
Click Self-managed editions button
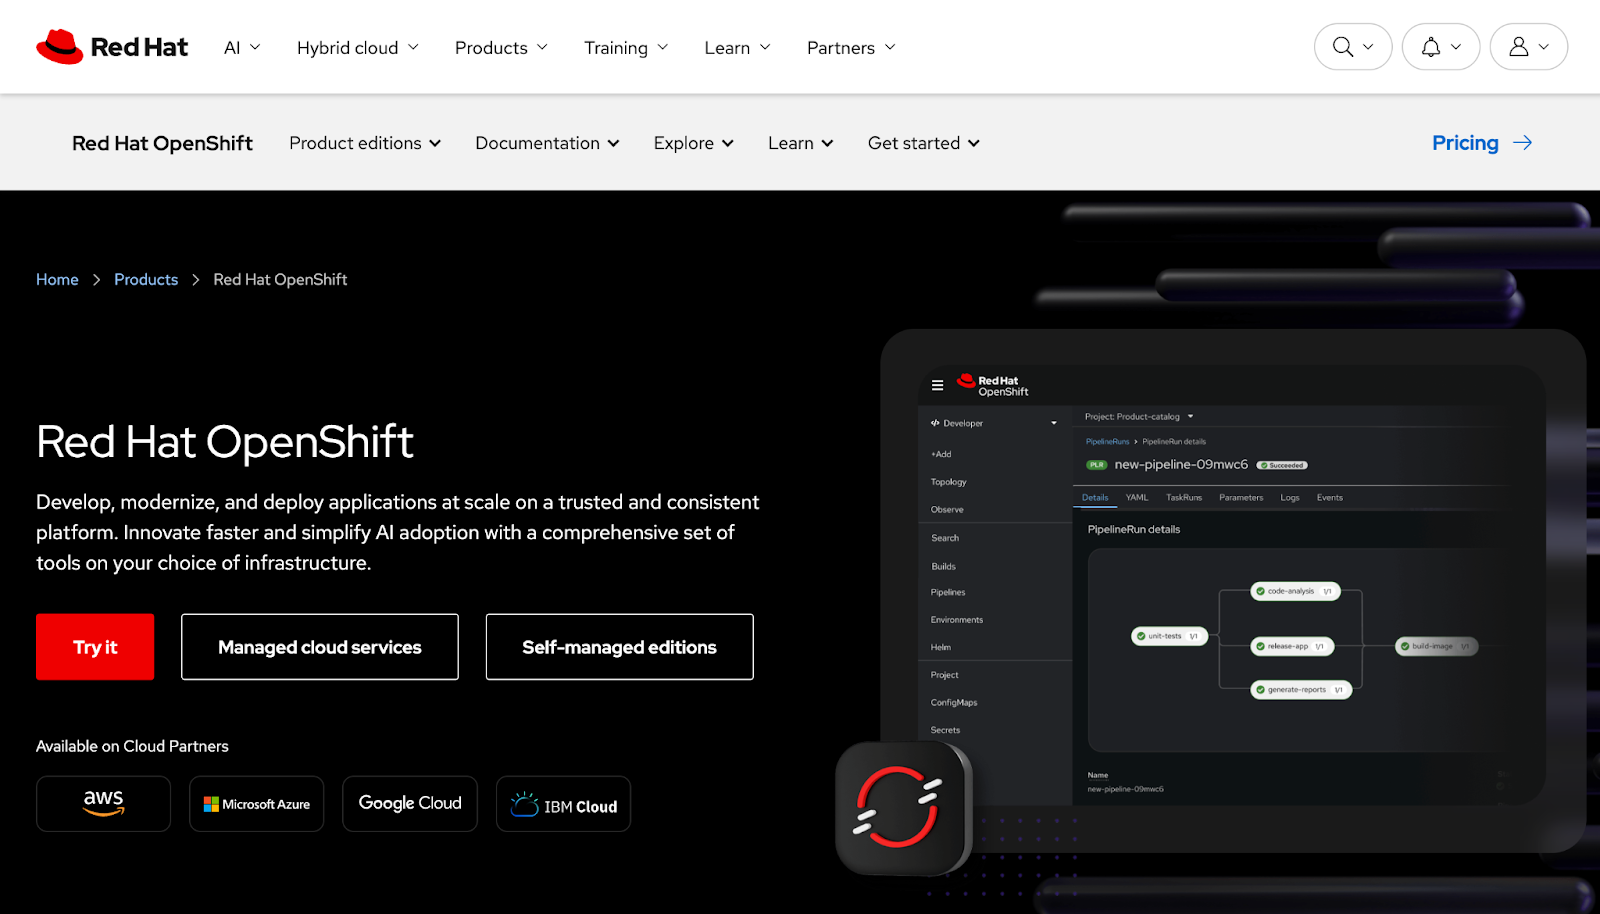tap(620, 647)
